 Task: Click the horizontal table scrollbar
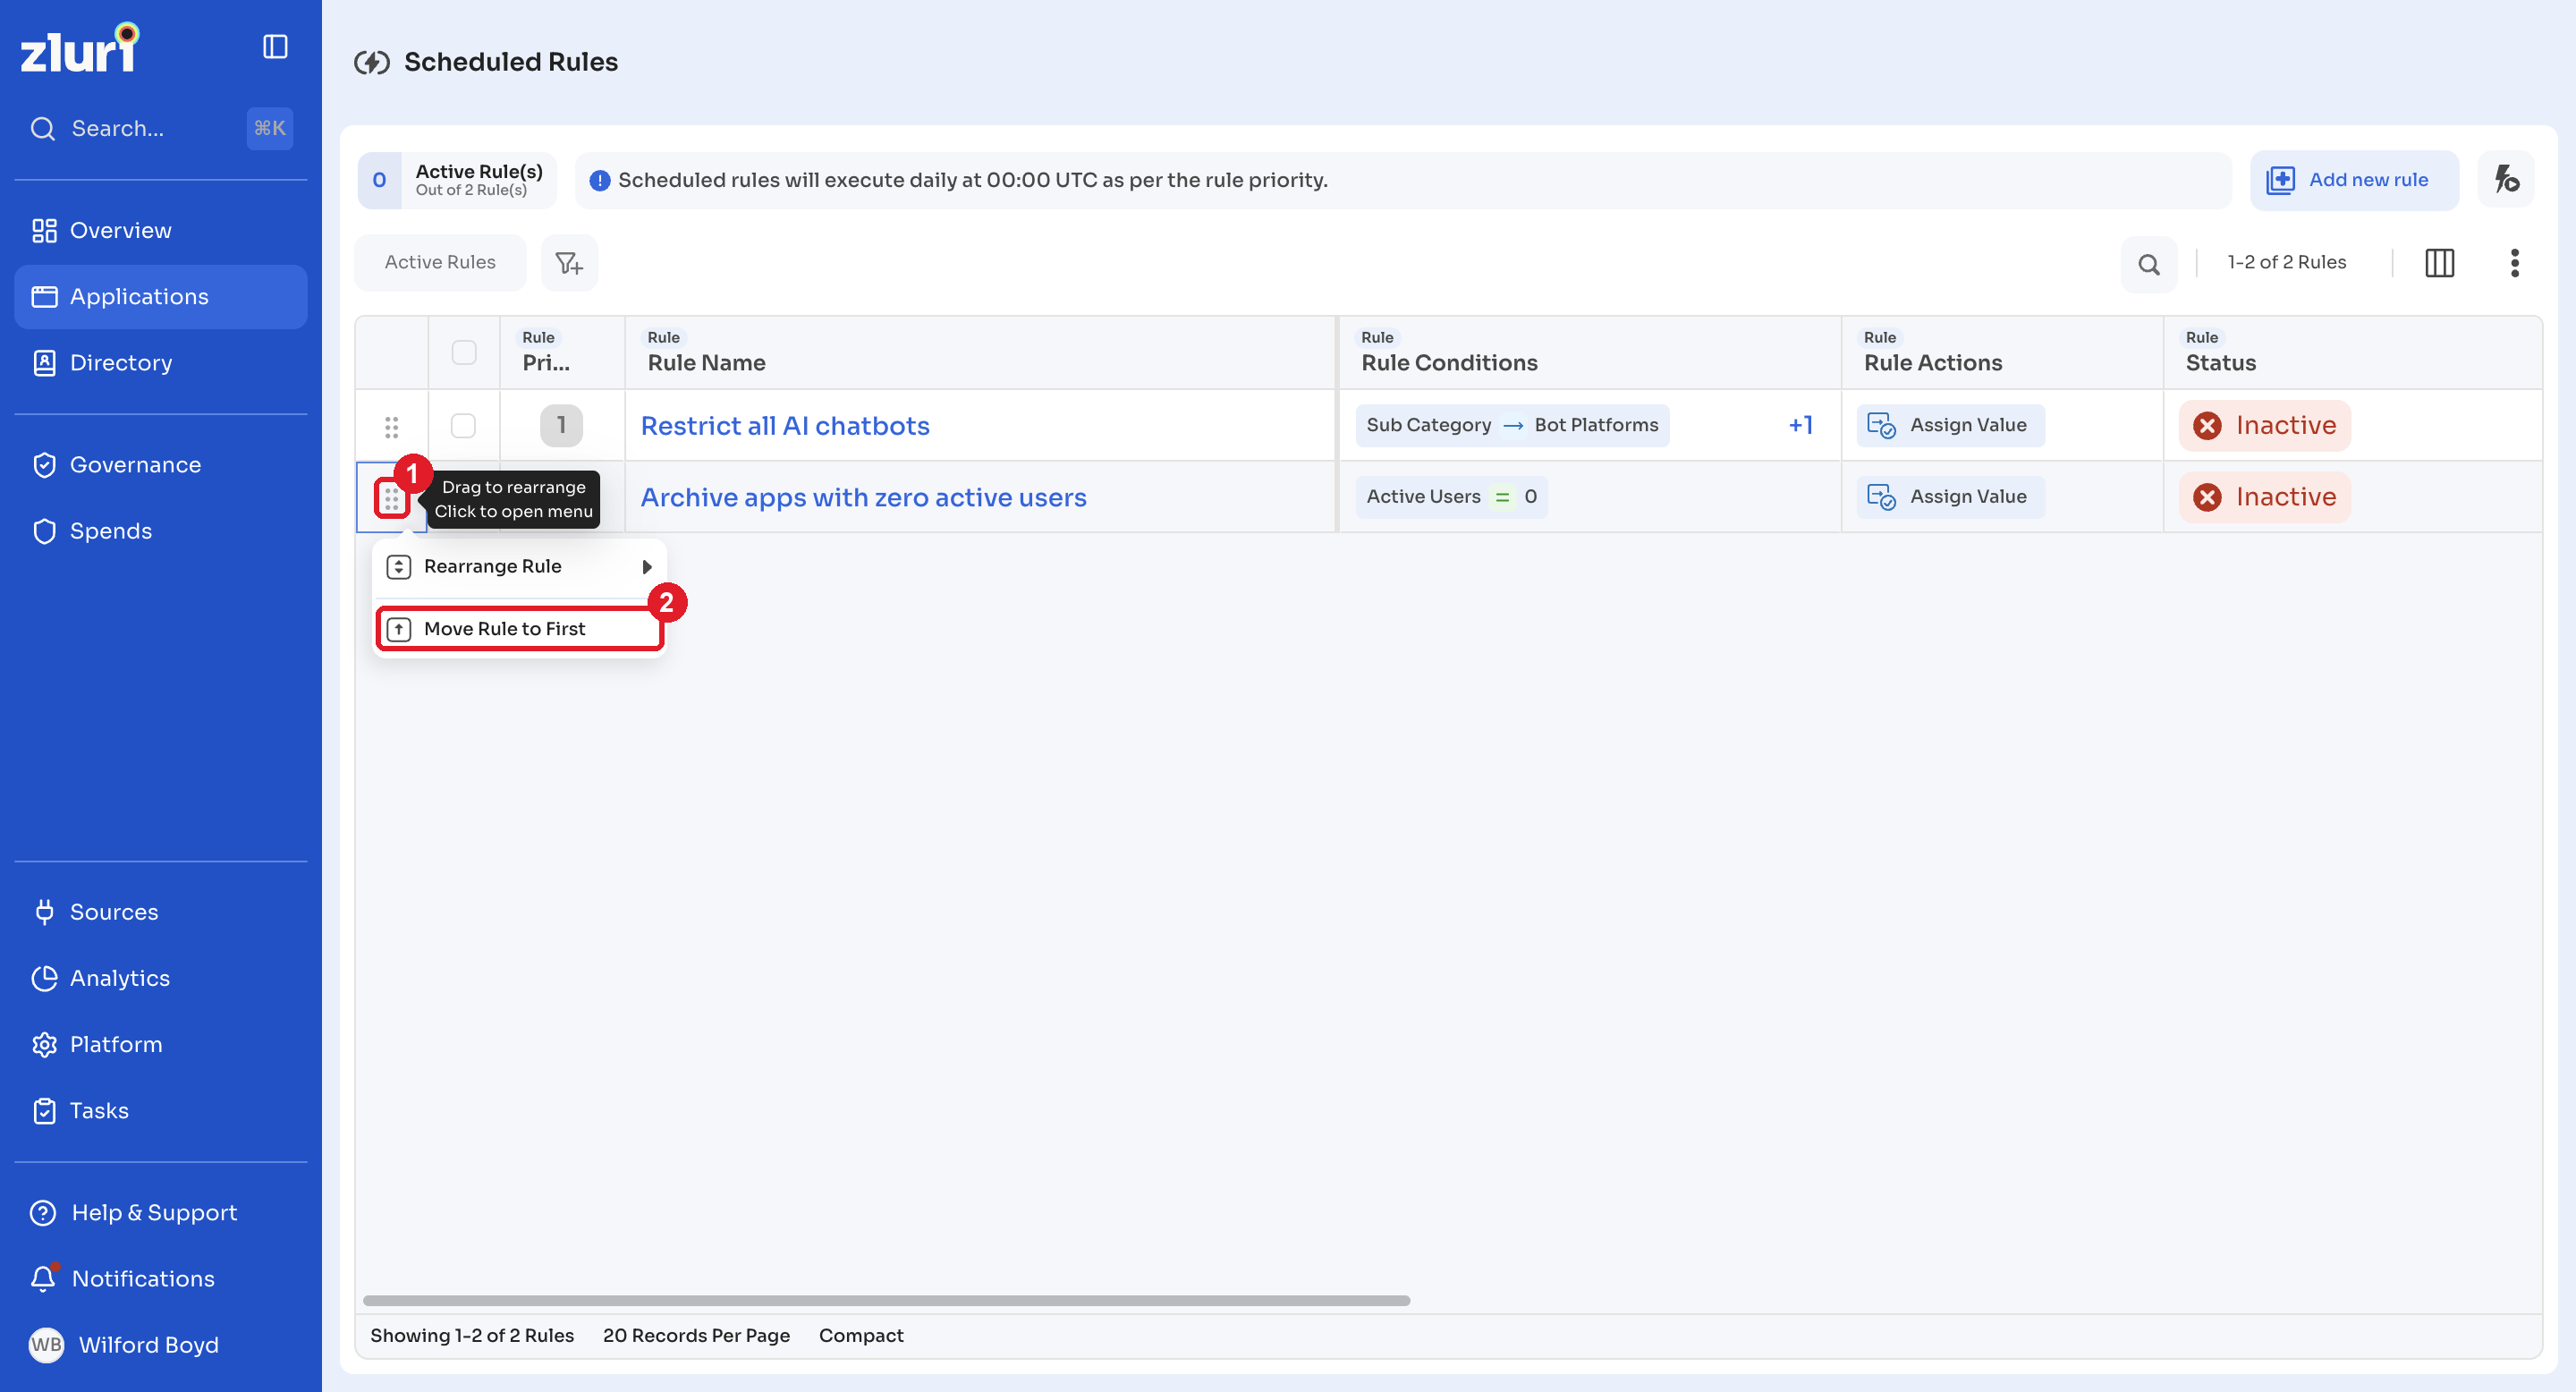pos(886,1301)
